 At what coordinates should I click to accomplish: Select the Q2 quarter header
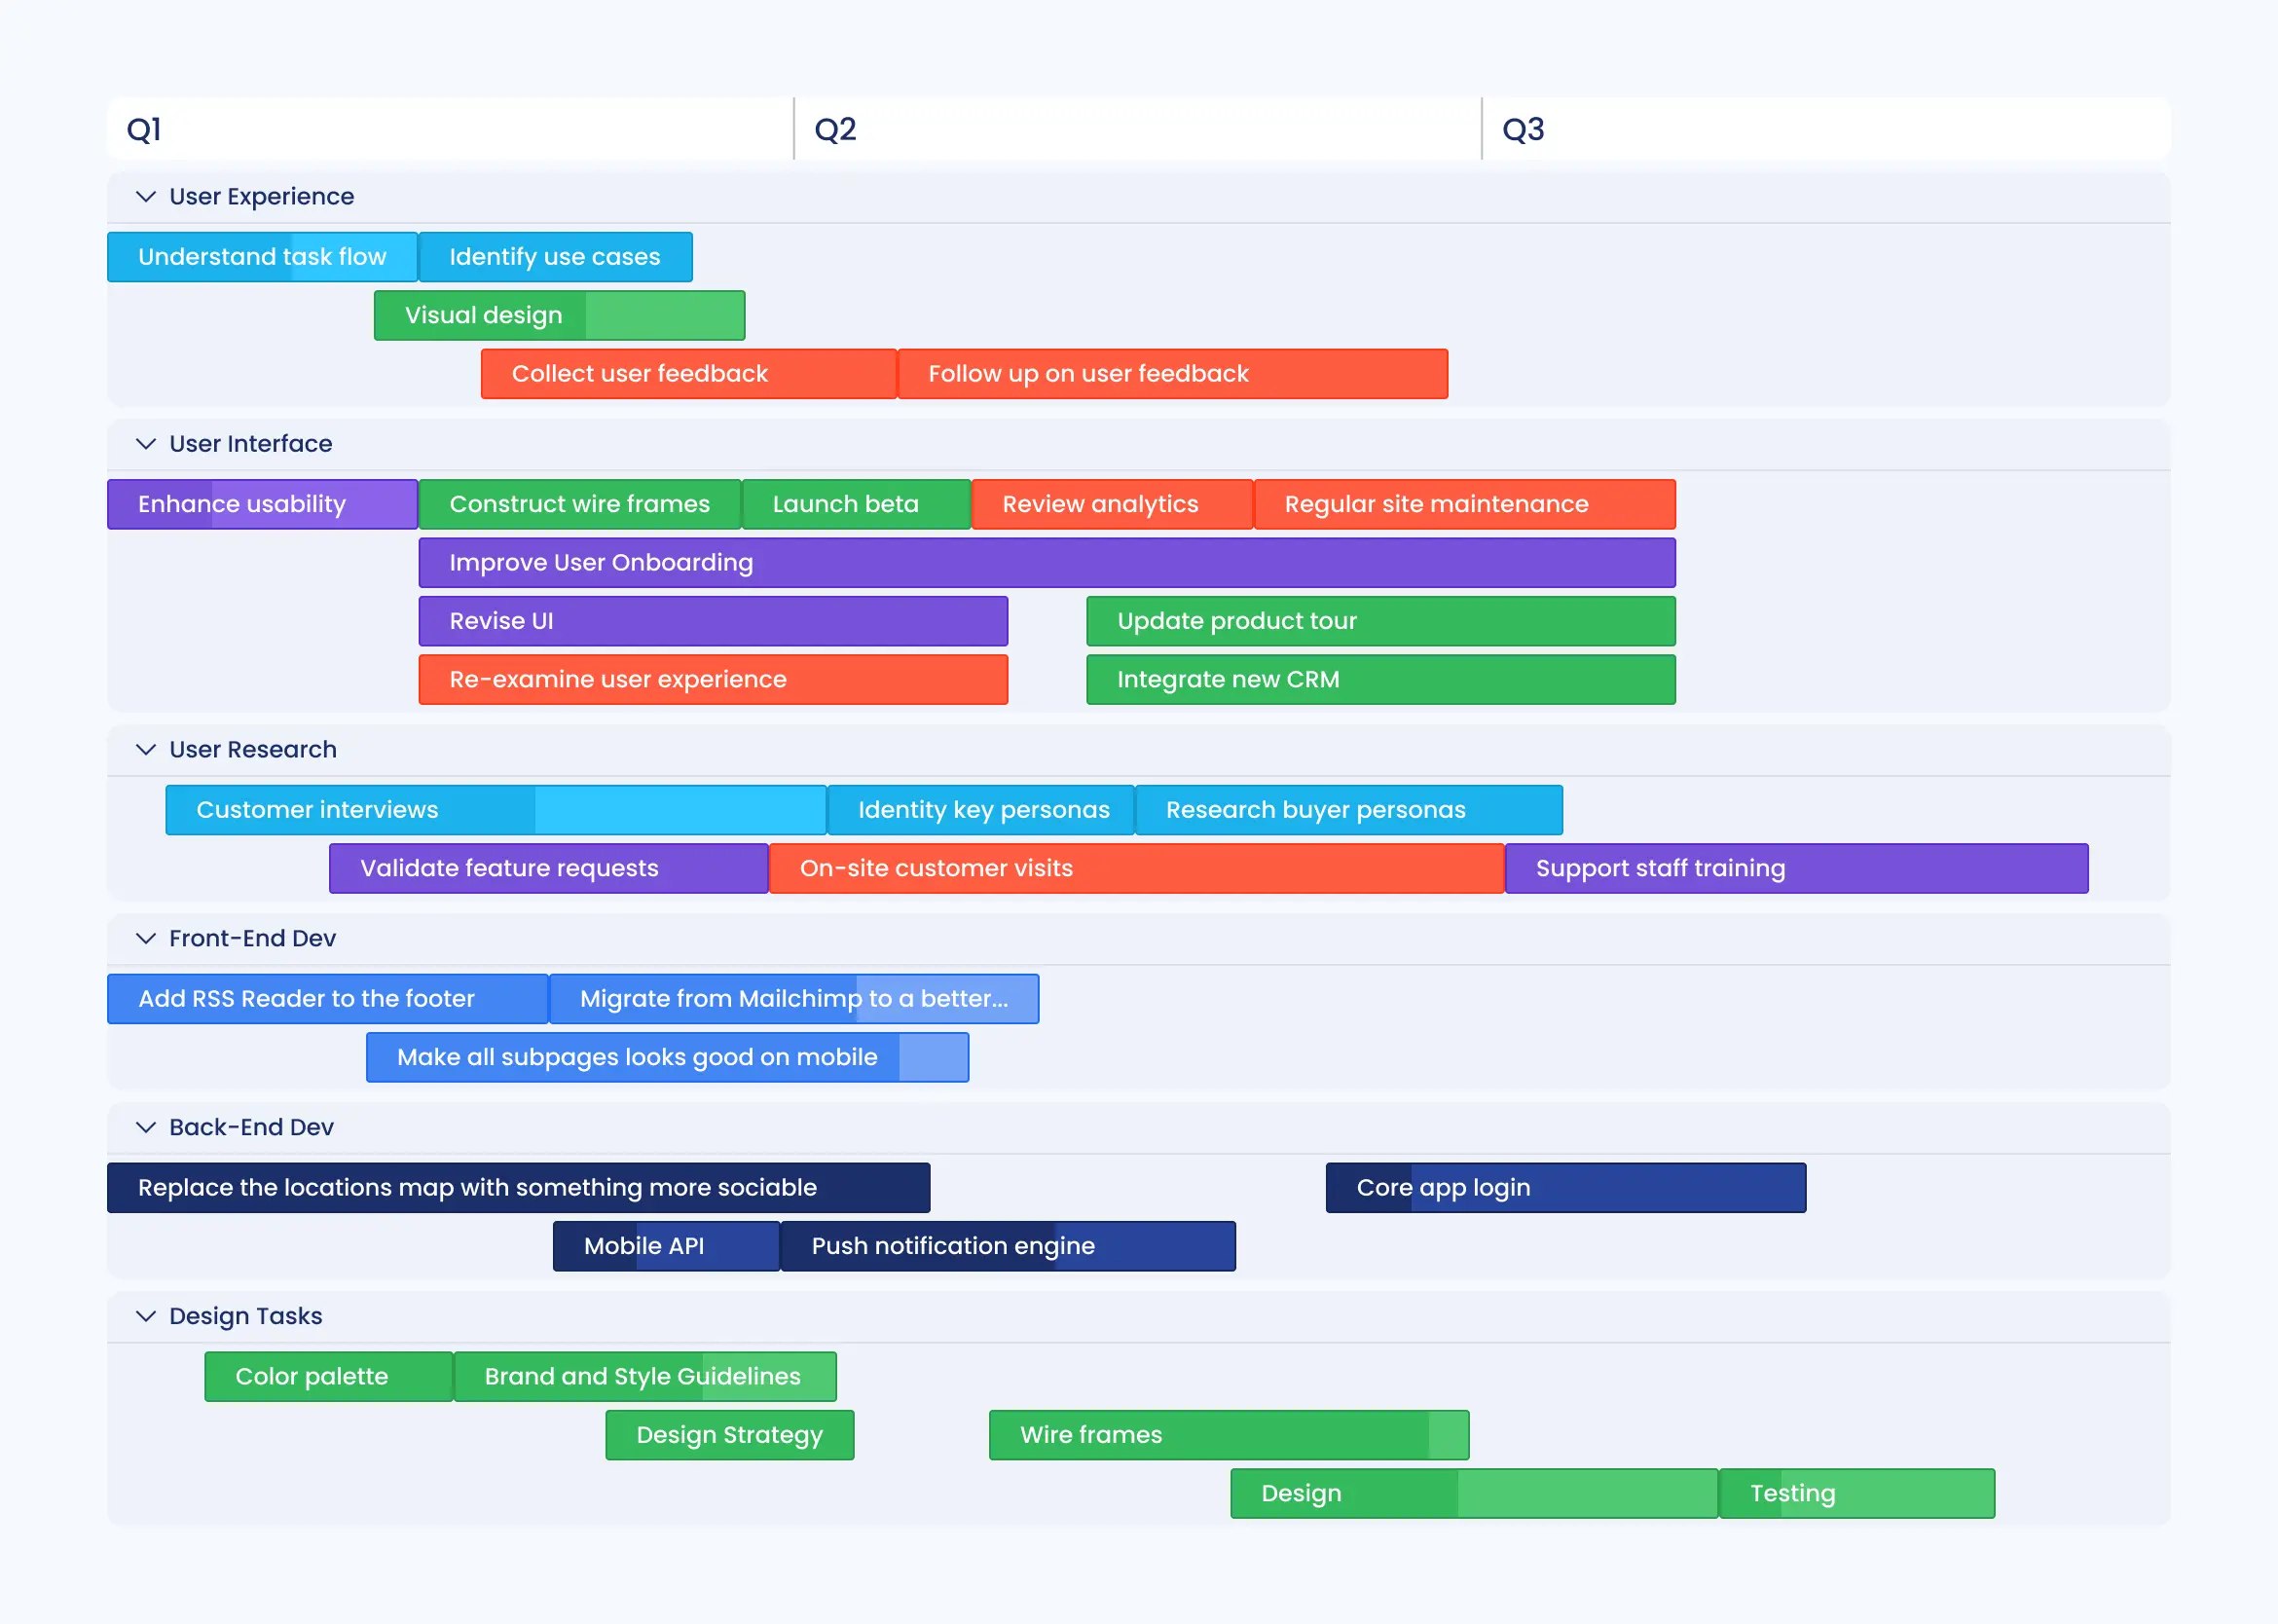click(1138, 129)
